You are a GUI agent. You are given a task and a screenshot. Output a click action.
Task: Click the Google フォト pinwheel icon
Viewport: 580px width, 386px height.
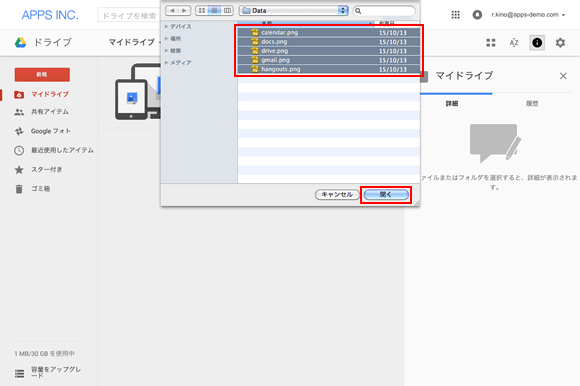pos(19,131)
